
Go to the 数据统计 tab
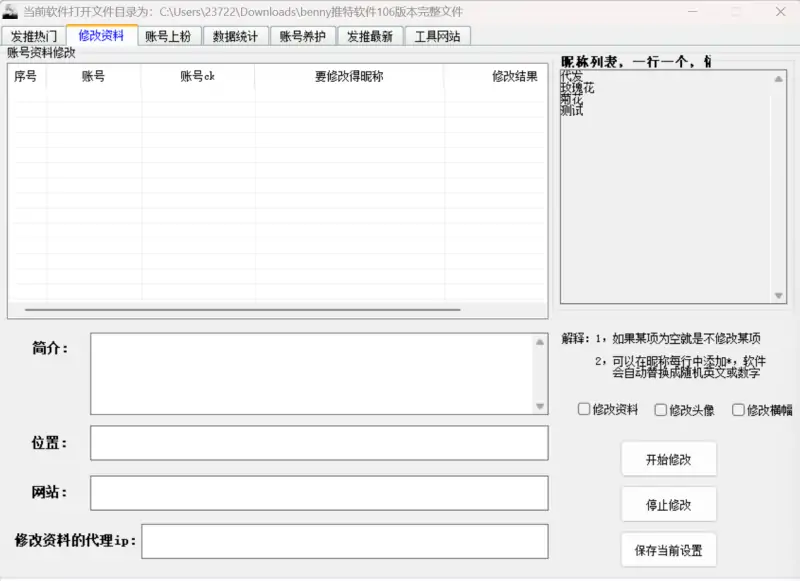coord(235,36)
